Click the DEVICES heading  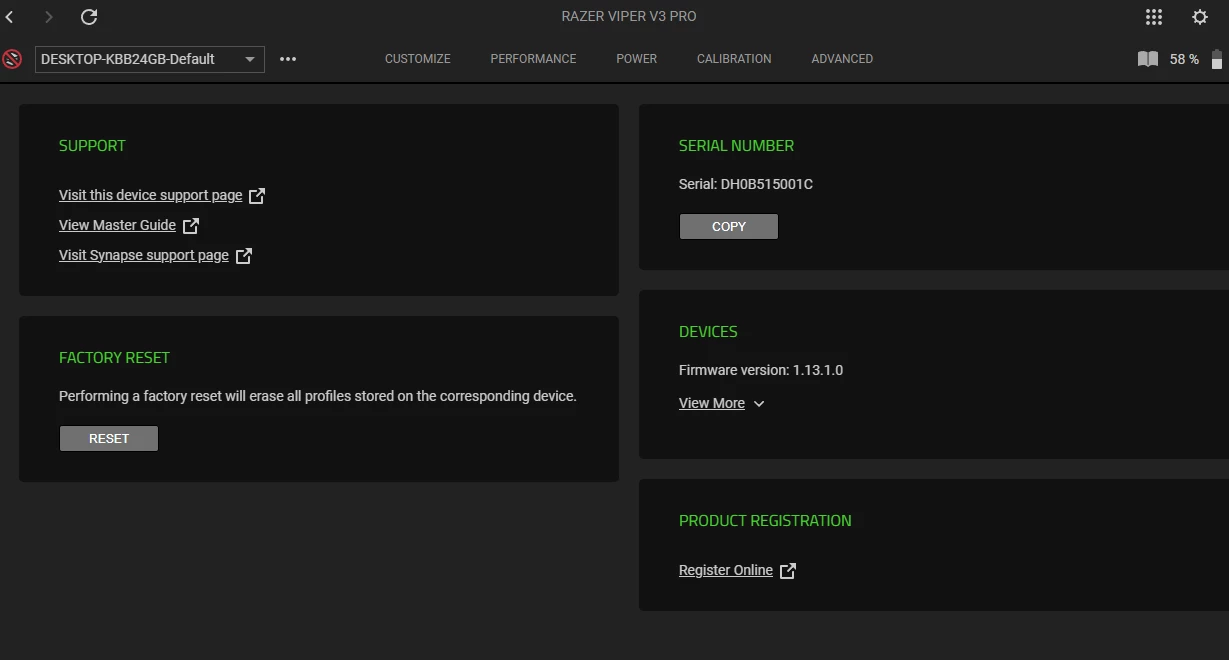click(708, 331)
